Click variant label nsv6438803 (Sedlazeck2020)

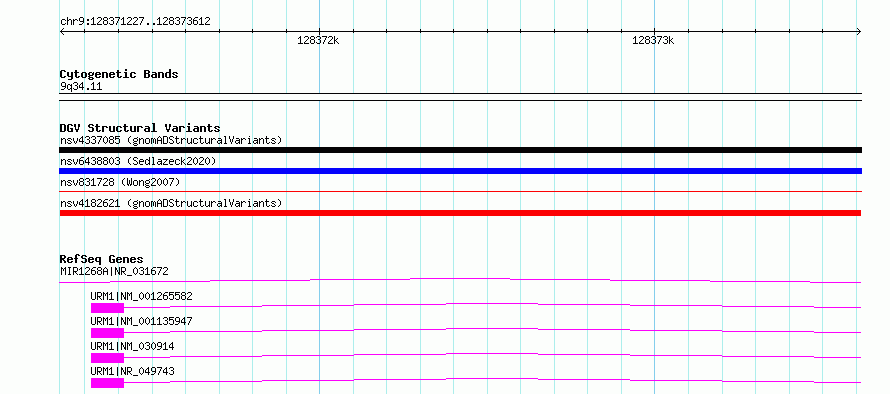138,162
